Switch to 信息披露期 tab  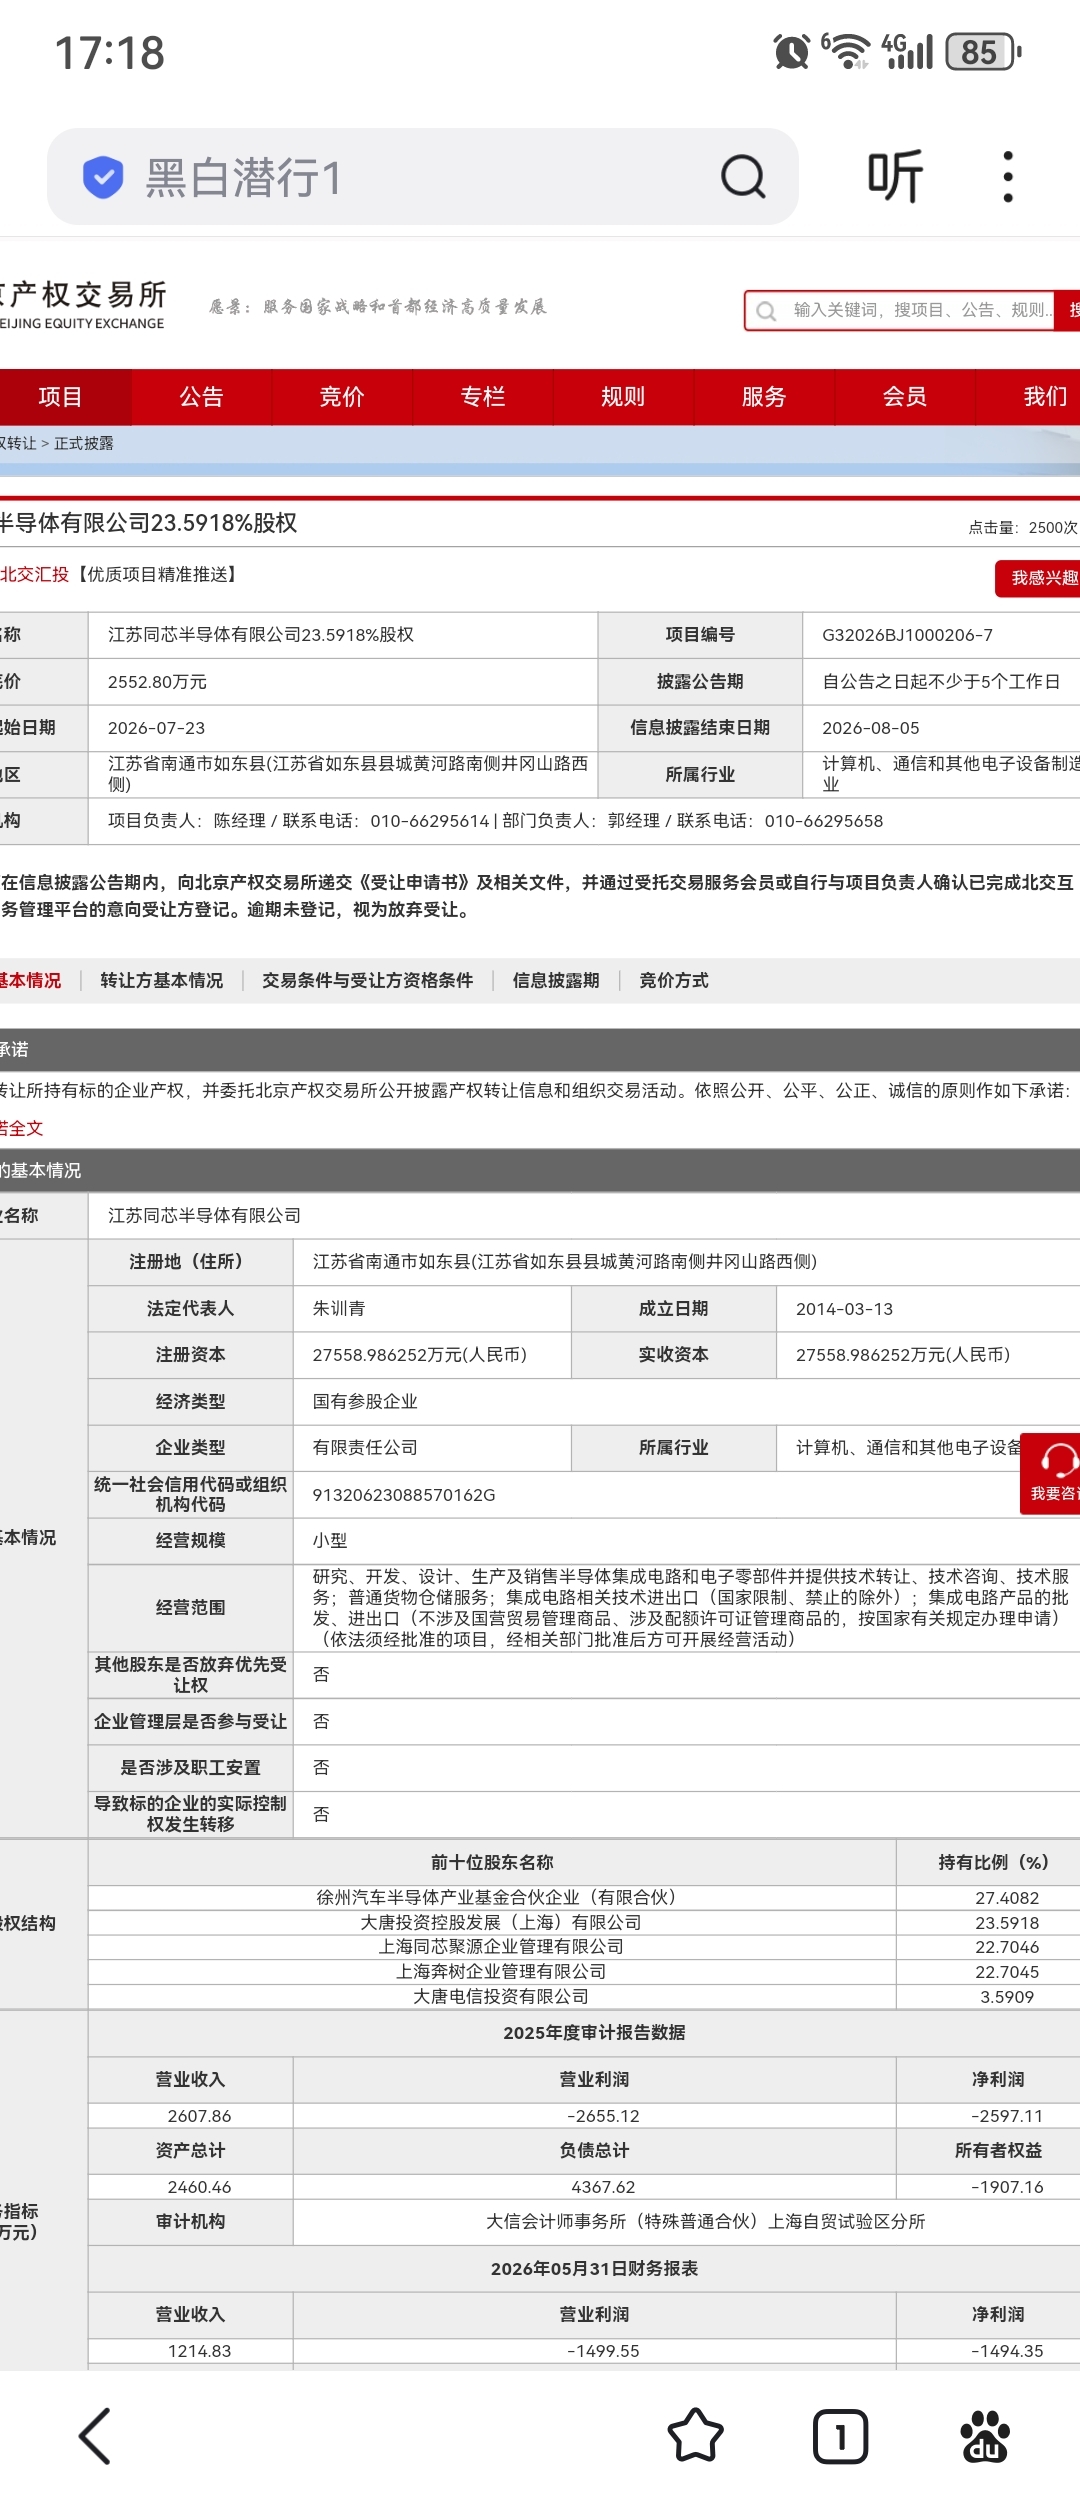(x=556, y=980)
